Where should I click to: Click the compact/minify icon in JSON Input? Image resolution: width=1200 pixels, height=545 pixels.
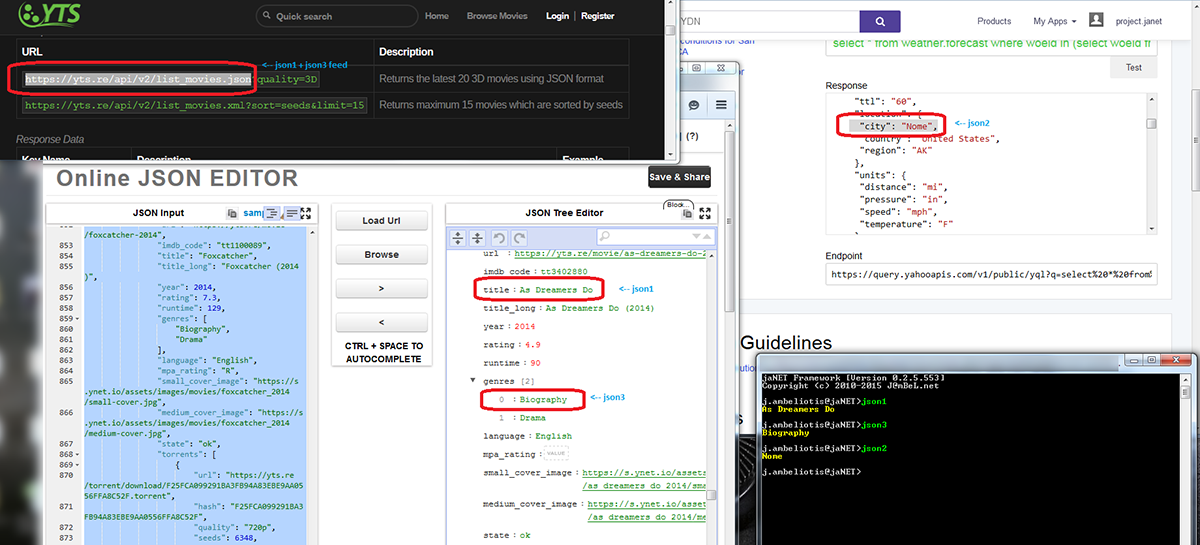291,213
